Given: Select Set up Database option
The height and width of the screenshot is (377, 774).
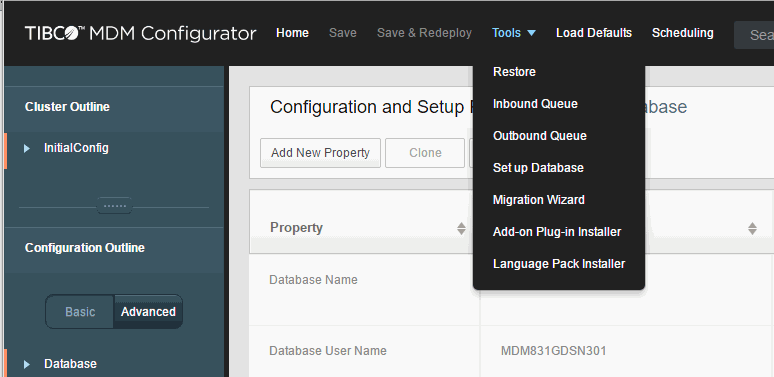Looking at the screenshot, I should [x=538, y=168].
